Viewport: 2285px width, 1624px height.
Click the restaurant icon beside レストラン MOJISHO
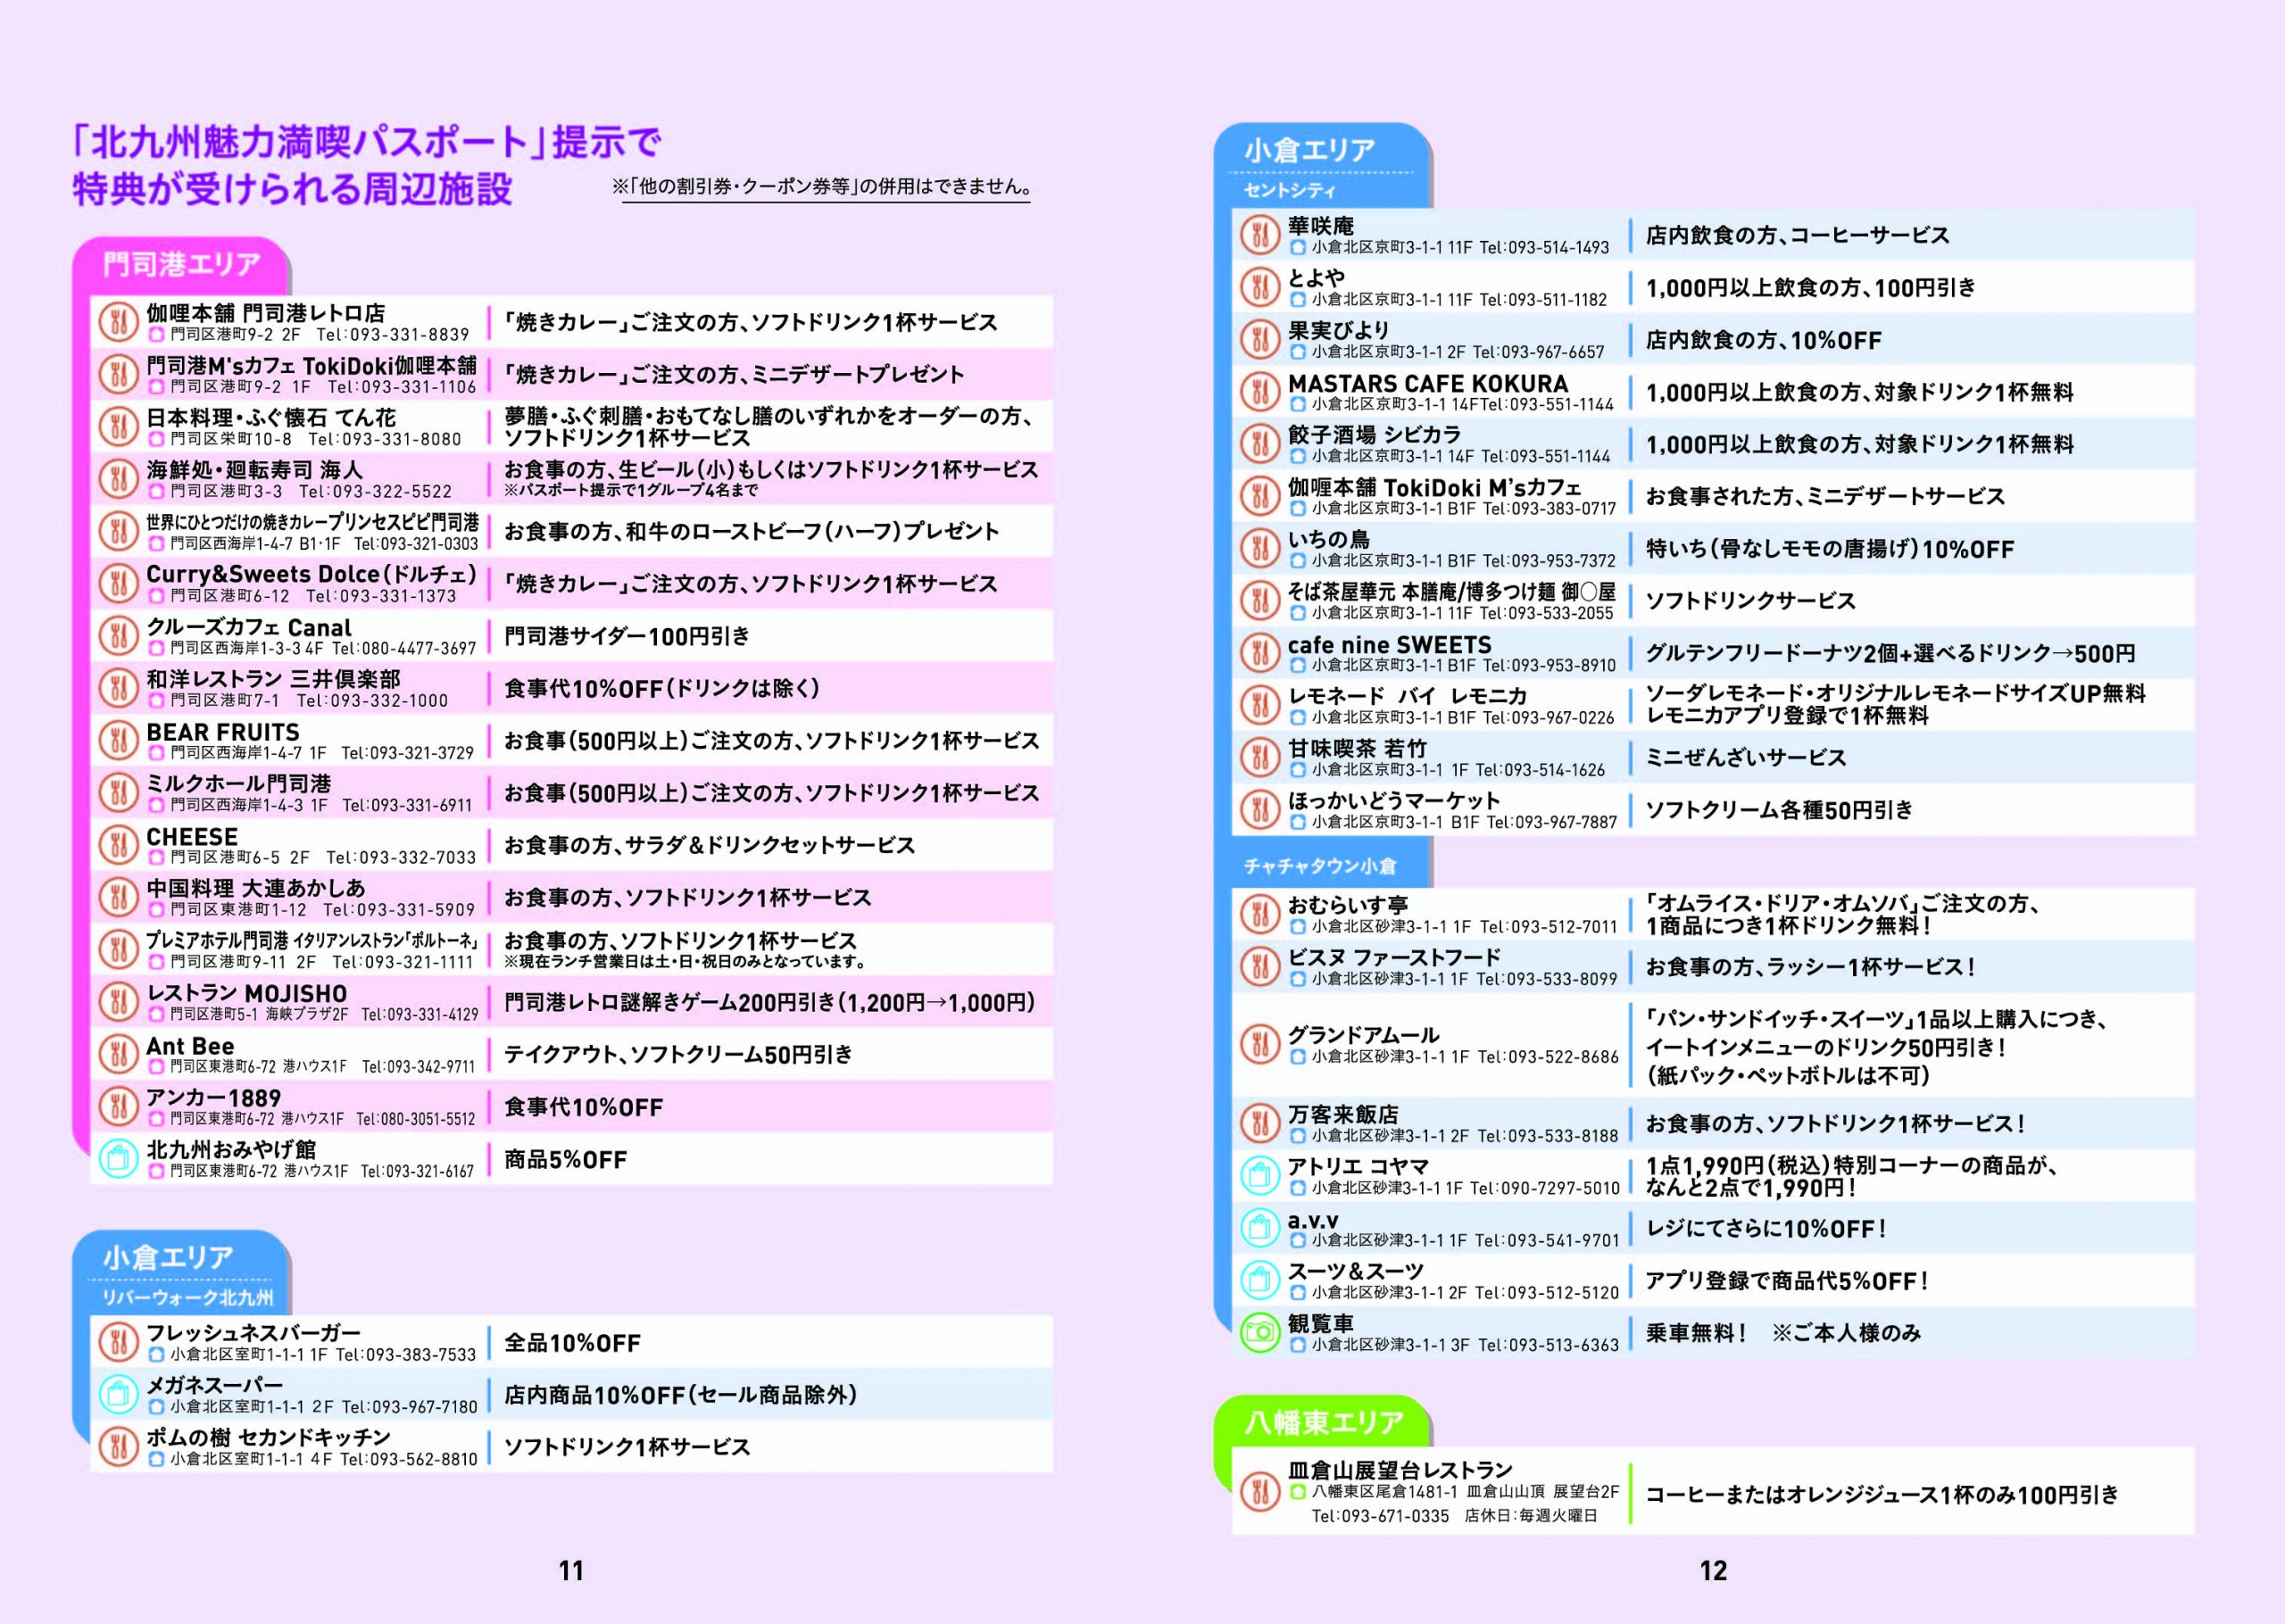point(118,1002)
